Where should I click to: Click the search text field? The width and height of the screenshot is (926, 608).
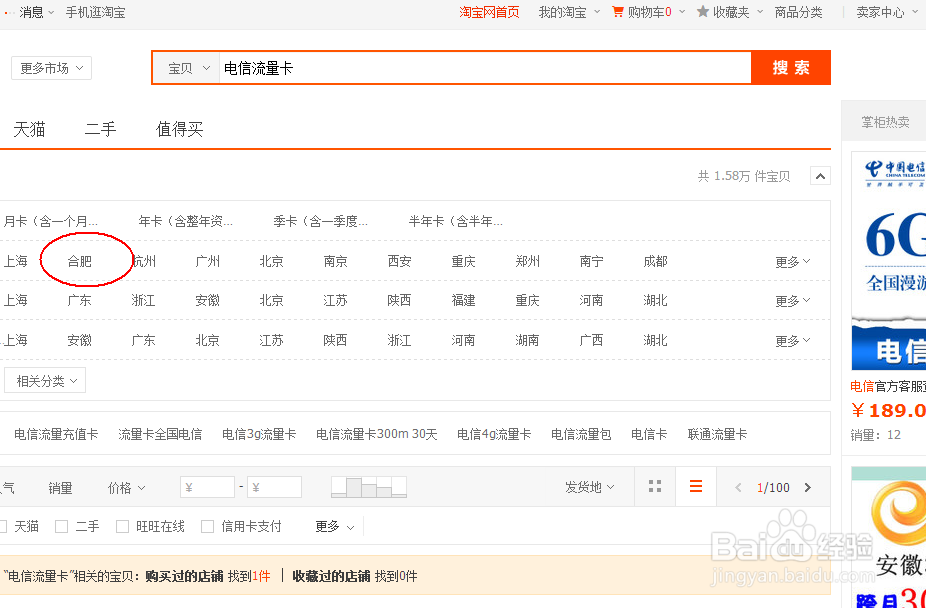point(485,68)
